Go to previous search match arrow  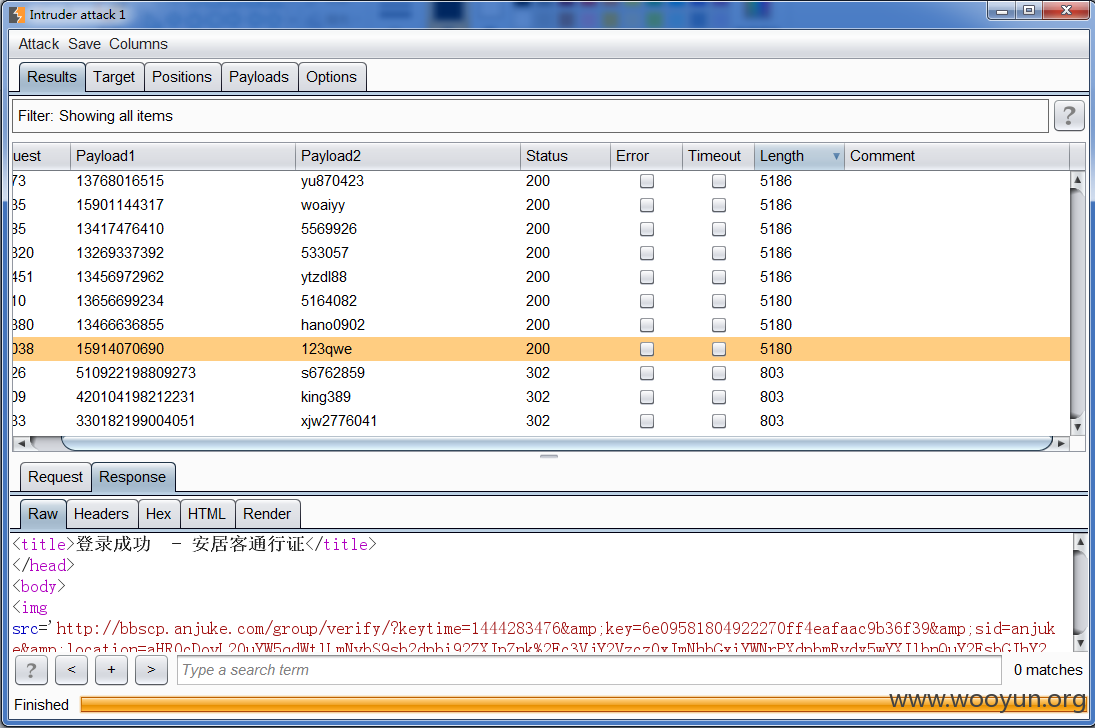tap(71, 670)
